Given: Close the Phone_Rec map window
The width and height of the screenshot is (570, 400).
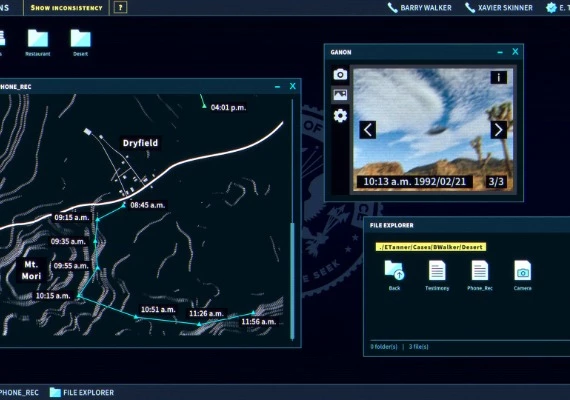Looking at the screenshot, I should click(293, 87).
